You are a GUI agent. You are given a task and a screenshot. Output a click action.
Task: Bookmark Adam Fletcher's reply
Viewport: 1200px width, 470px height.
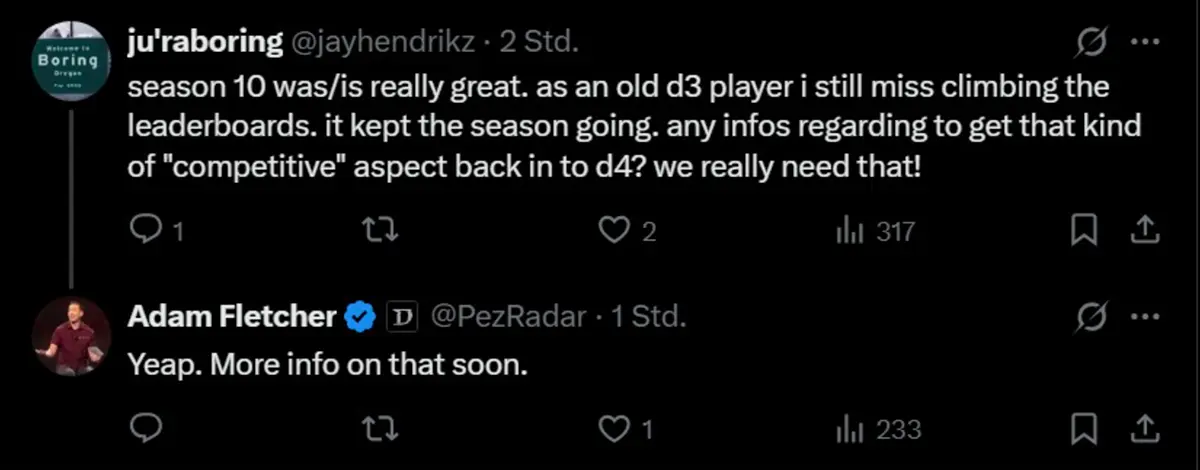1083,429
